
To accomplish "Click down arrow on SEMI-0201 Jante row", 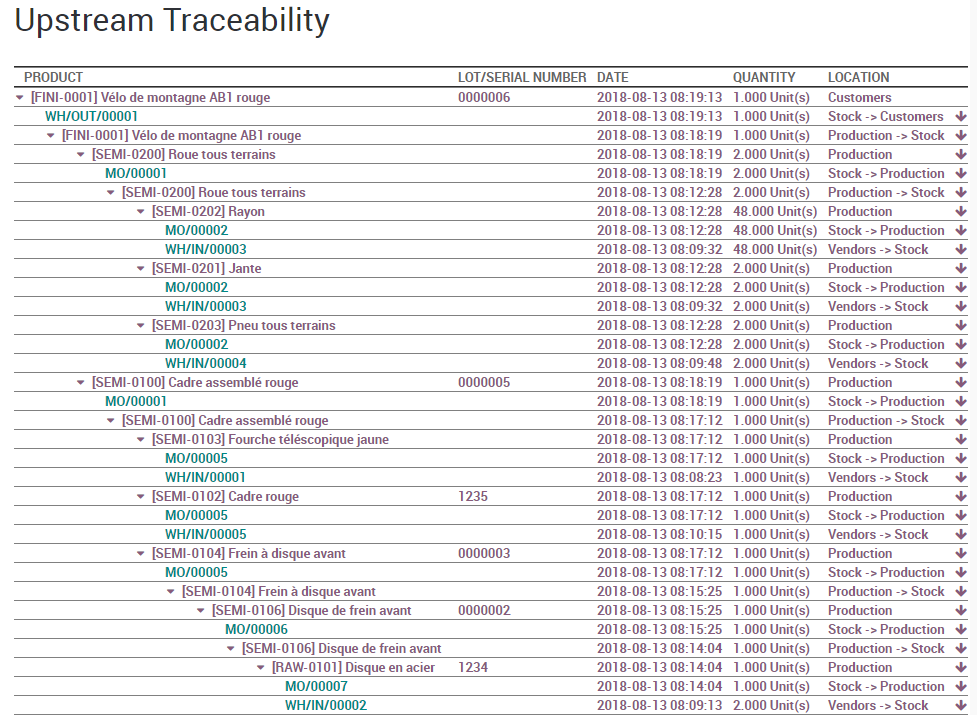I will point(960,268).
